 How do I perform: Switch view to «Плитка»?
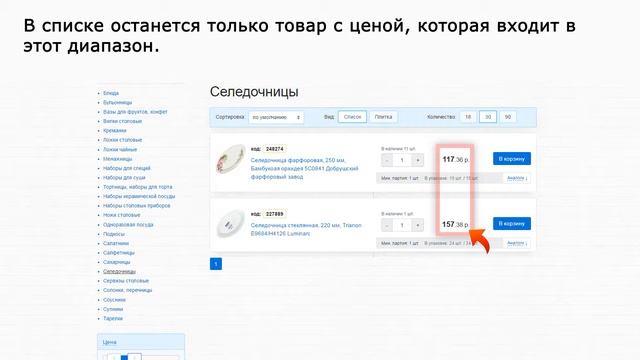click(383, 117)
